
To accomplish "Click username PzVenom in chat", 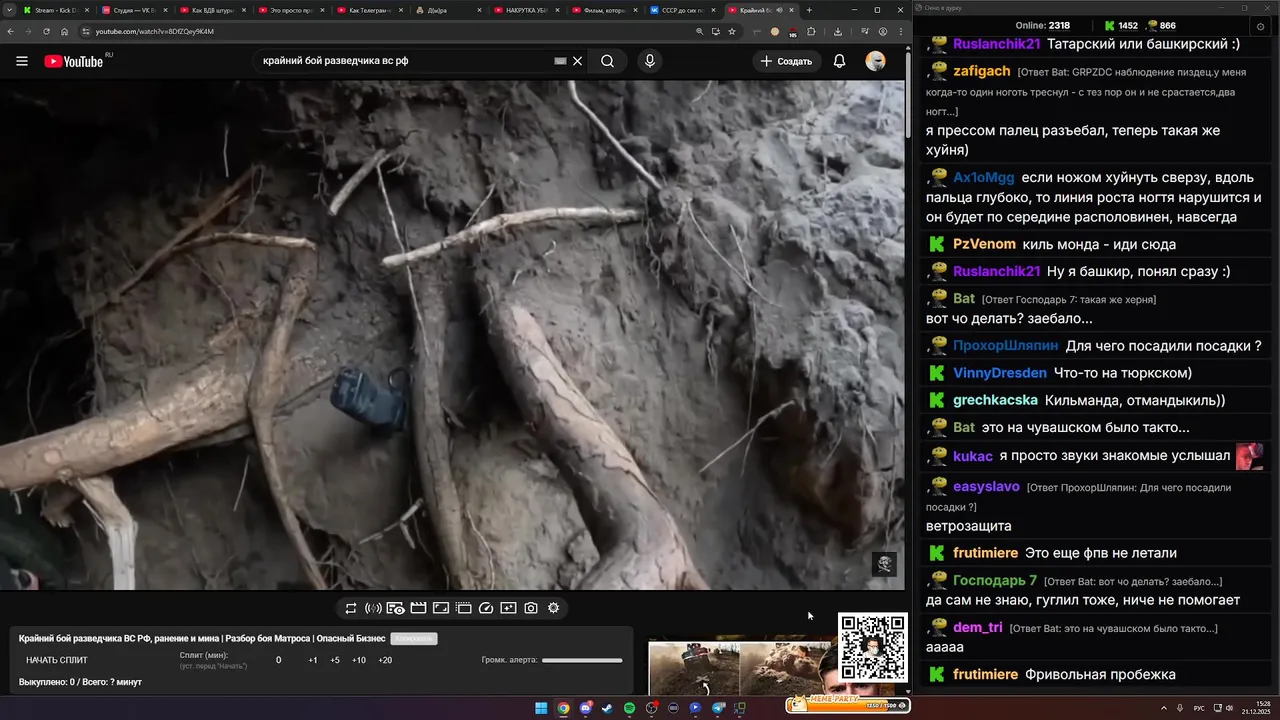I will [x=984, y=244].
